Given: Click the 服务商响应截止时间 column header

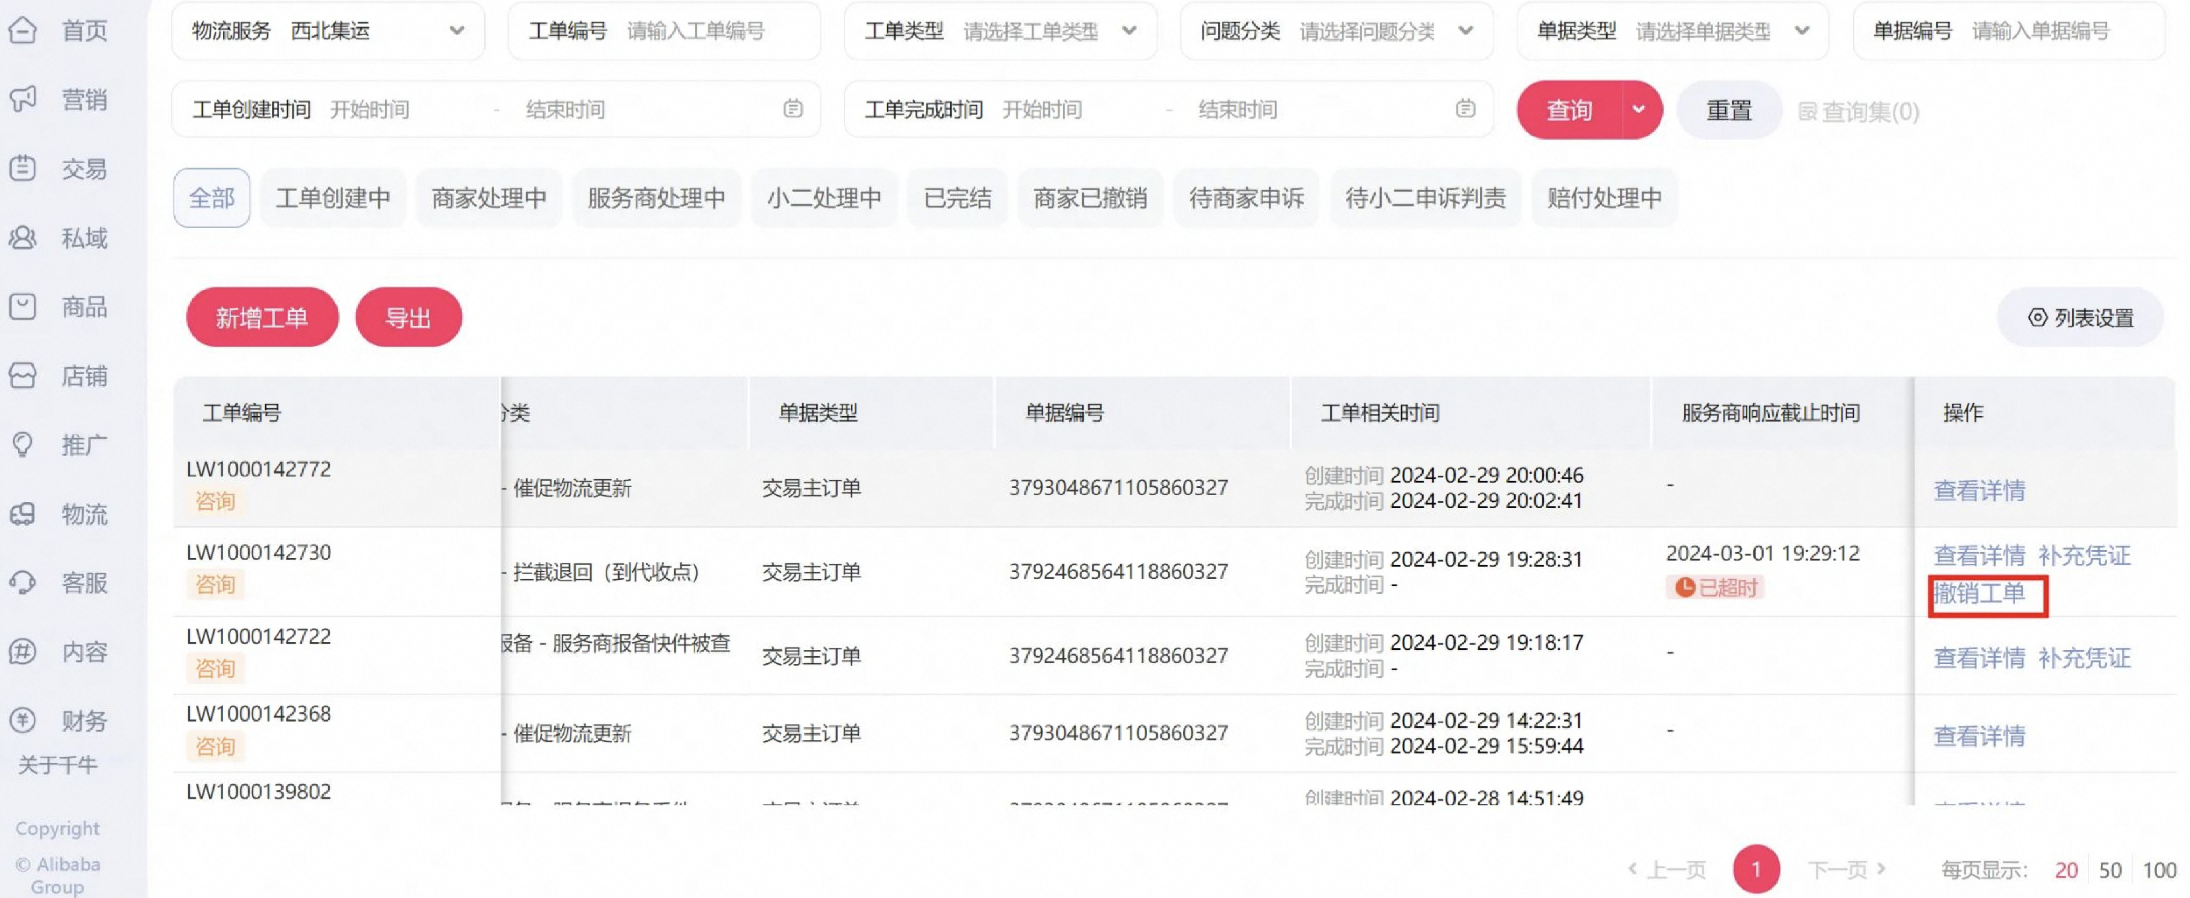Looking at the screenshot, I should pyautogui.click(x=1770, y=413).
